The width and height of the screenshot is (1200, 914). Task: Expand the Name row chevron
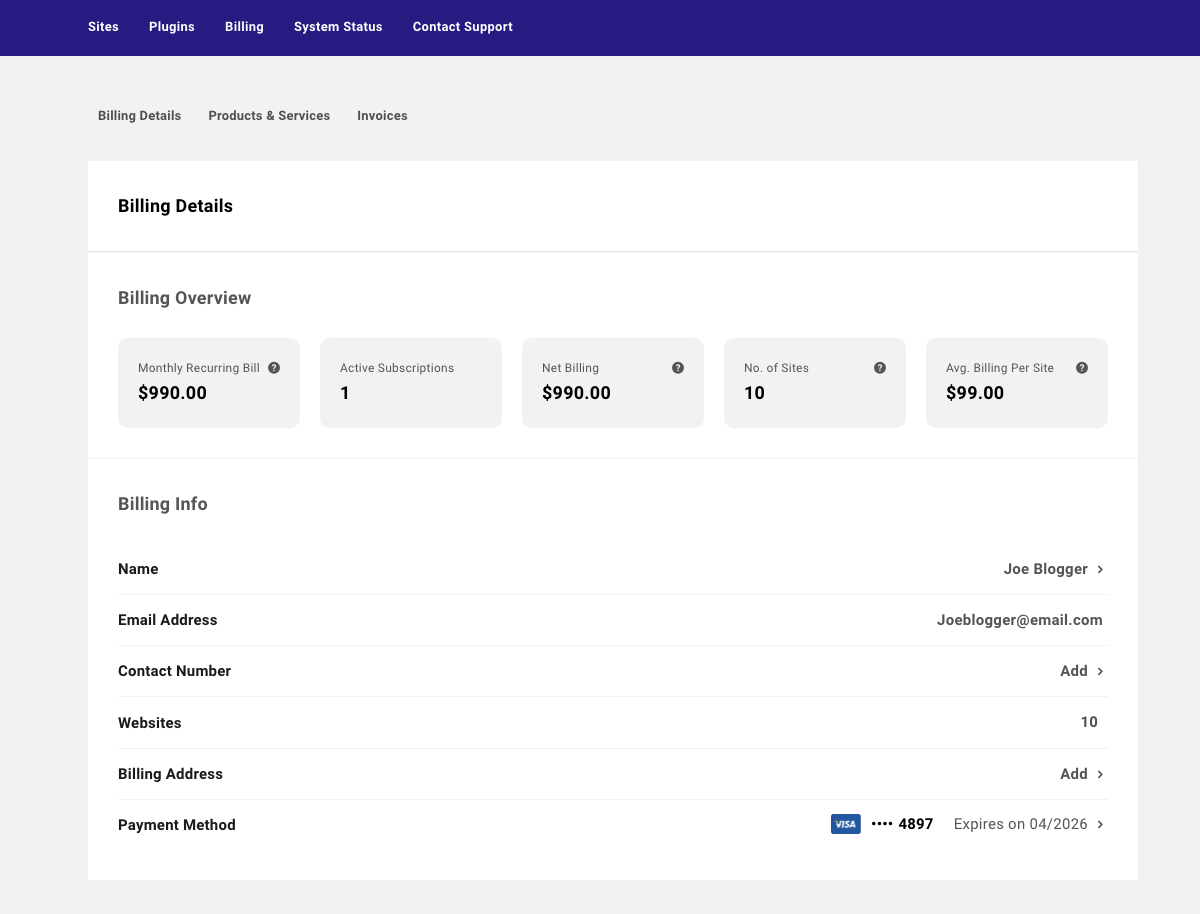(1100, 569)
